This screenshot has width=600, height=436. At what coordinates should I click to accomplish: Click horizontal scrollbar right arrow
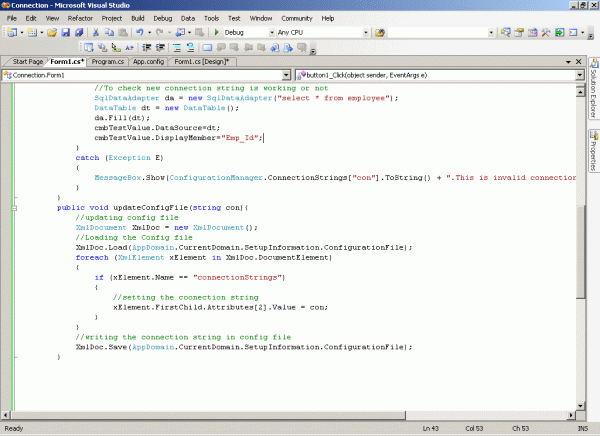571,415
